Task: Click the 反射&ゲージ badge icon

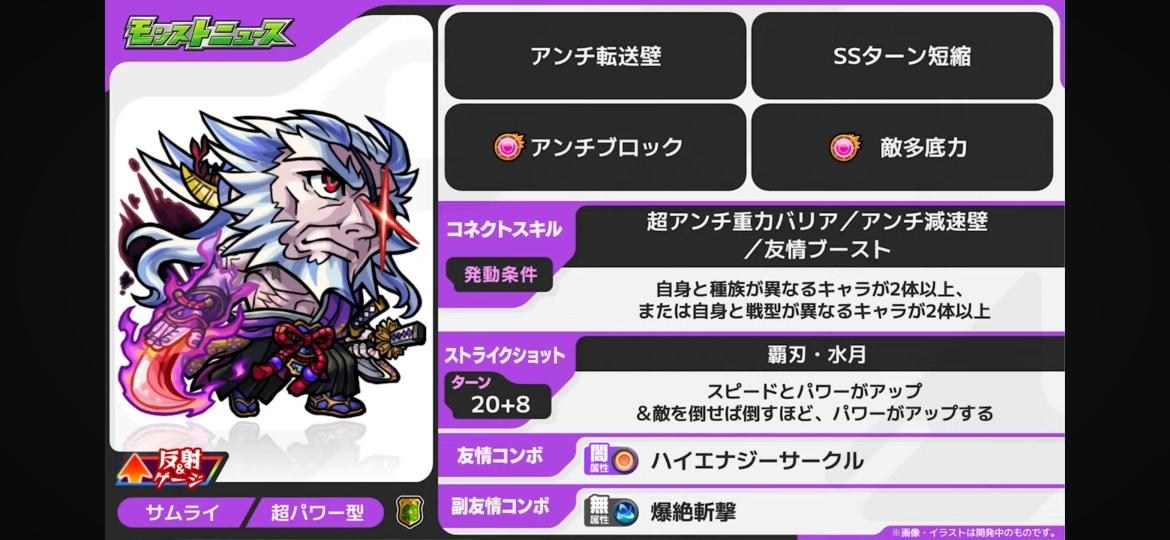Action: (x=172, y=468)
